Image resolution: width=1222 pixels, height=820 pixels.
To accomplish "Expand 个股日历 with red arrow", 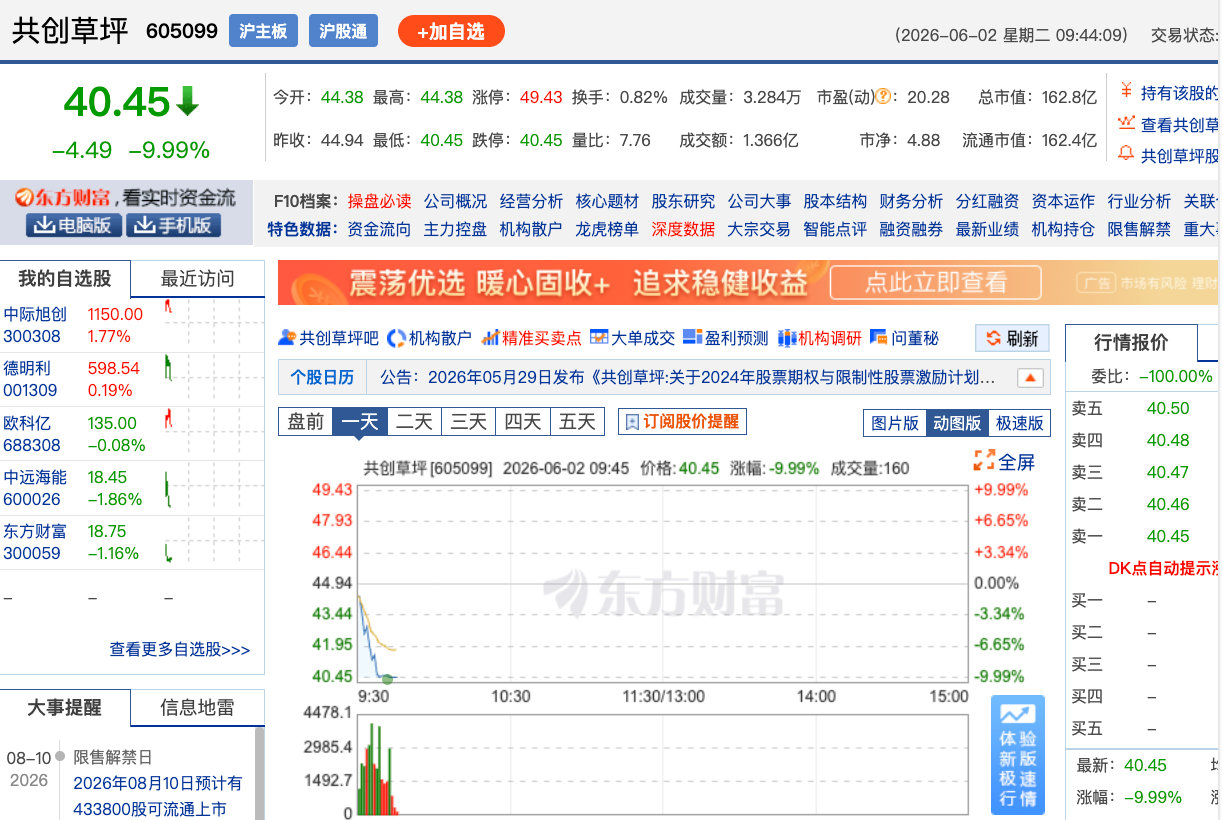I will [1031, 378].
